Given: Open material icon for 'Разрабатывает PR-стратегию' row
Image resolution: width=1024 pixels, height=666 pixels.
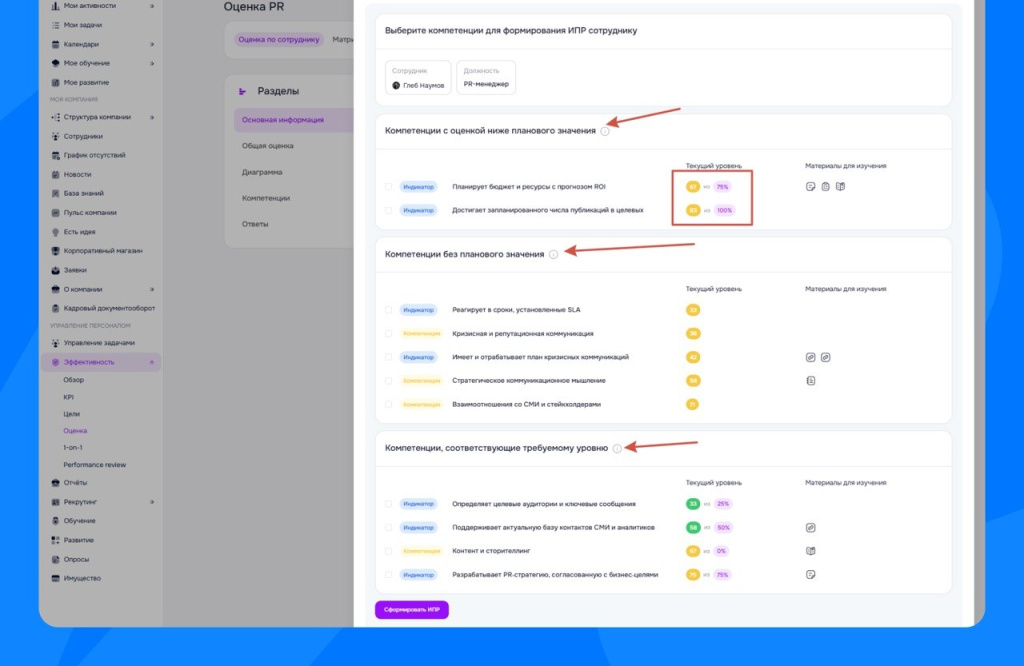Looking at the screenshot, I should point(810,575).
